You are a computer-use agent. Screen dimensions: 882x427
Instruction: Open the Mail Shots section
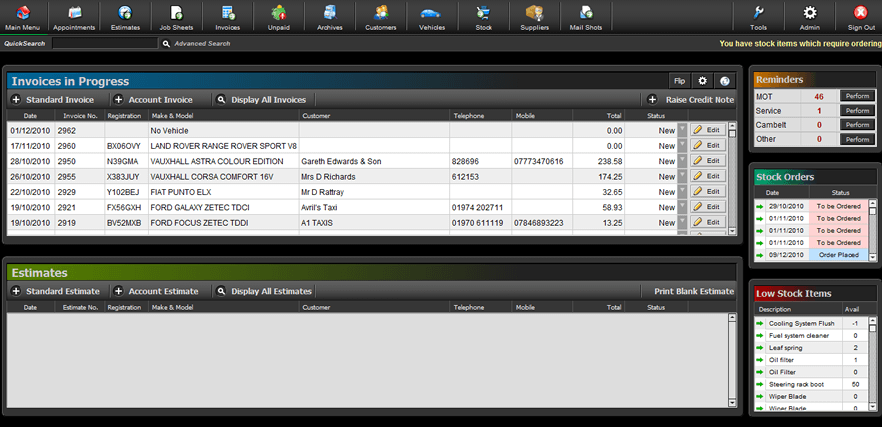[x=586, y=17]
